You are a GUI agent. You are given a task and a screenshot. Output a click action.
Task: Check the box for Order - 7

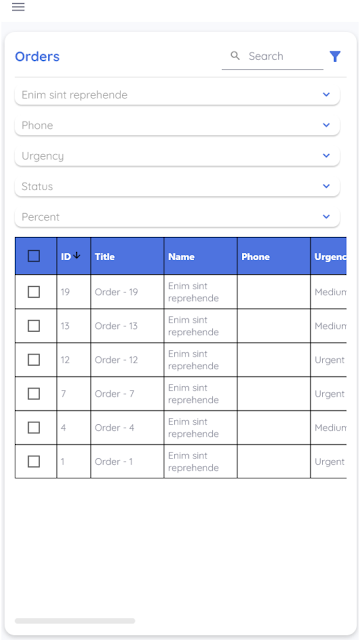(x=34, y=393)
